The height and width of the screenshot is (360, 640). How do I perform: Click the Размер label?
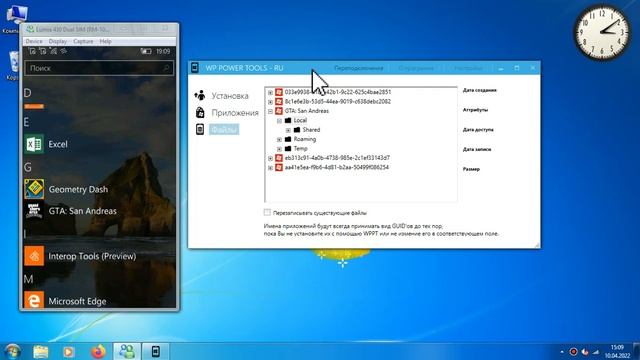pyautogui.click(x=471, y=169)
